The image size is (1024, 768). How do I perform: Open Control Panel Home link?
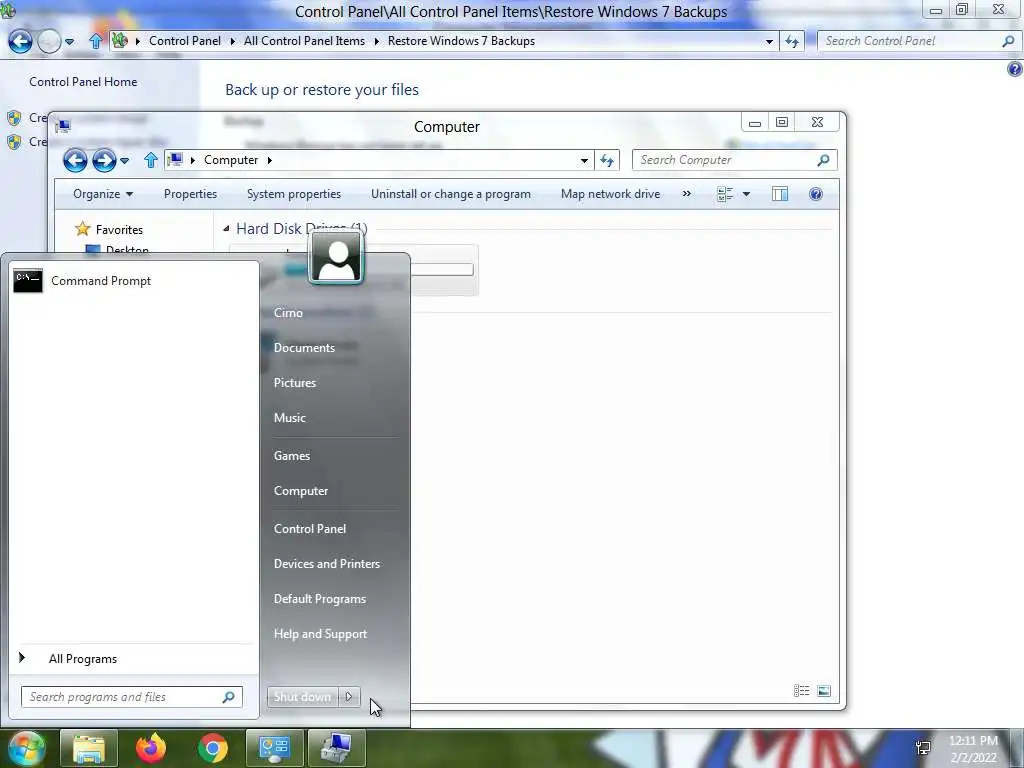[83, 82]
